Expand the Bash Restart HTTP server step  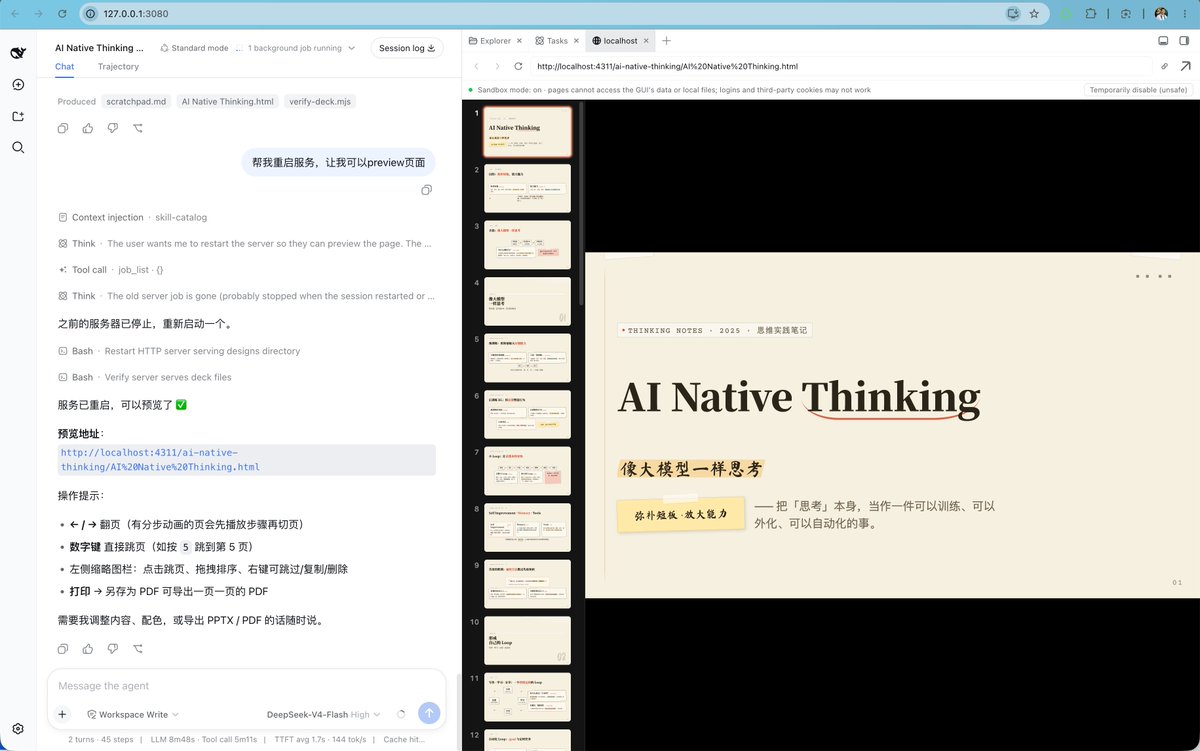(179, 351)
